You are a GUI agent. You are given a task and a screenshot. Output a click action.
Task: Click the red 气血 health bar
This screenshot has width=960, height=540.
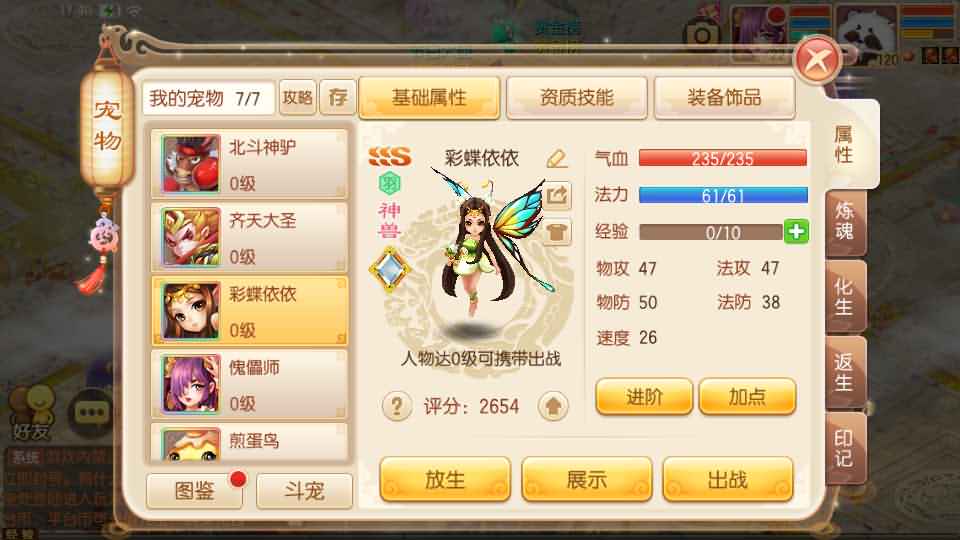pos(722,159)
